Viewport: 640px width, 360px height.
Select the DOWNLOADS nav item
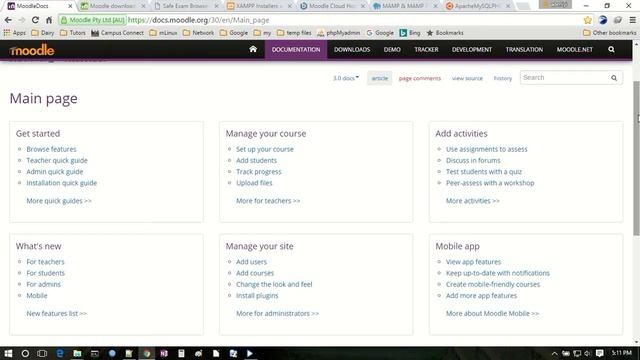pyautogui.click(x=352, y=49)
